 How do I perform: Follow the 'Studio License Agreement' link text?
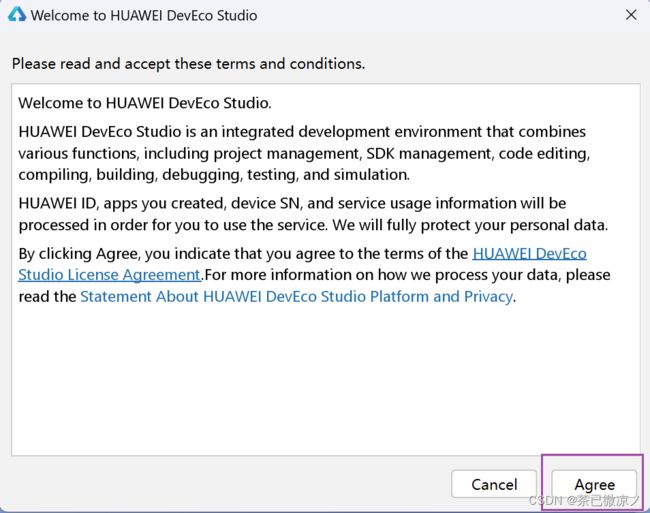109,275
